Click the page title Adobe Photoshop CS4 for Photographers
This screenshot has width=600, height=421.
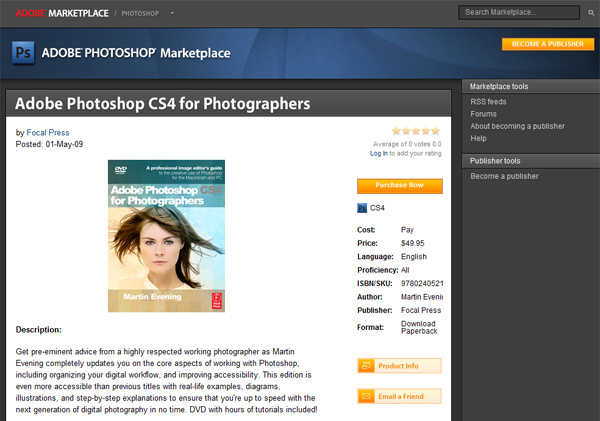[163, 104]
